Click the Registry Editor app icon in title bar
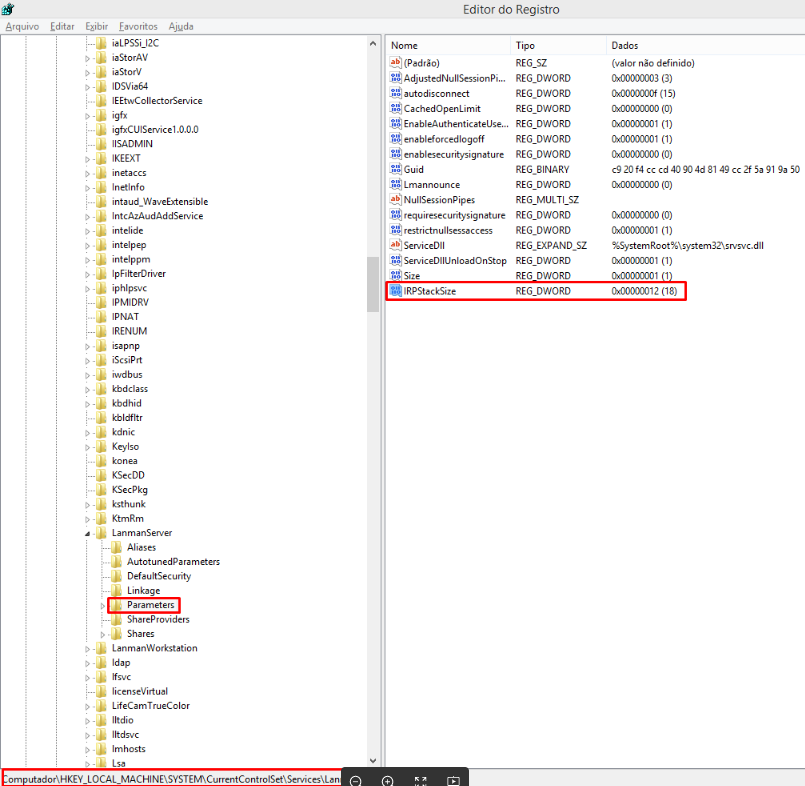Viewport: 805px width, 786px height. pyautogui.click(x=8, y=9)
